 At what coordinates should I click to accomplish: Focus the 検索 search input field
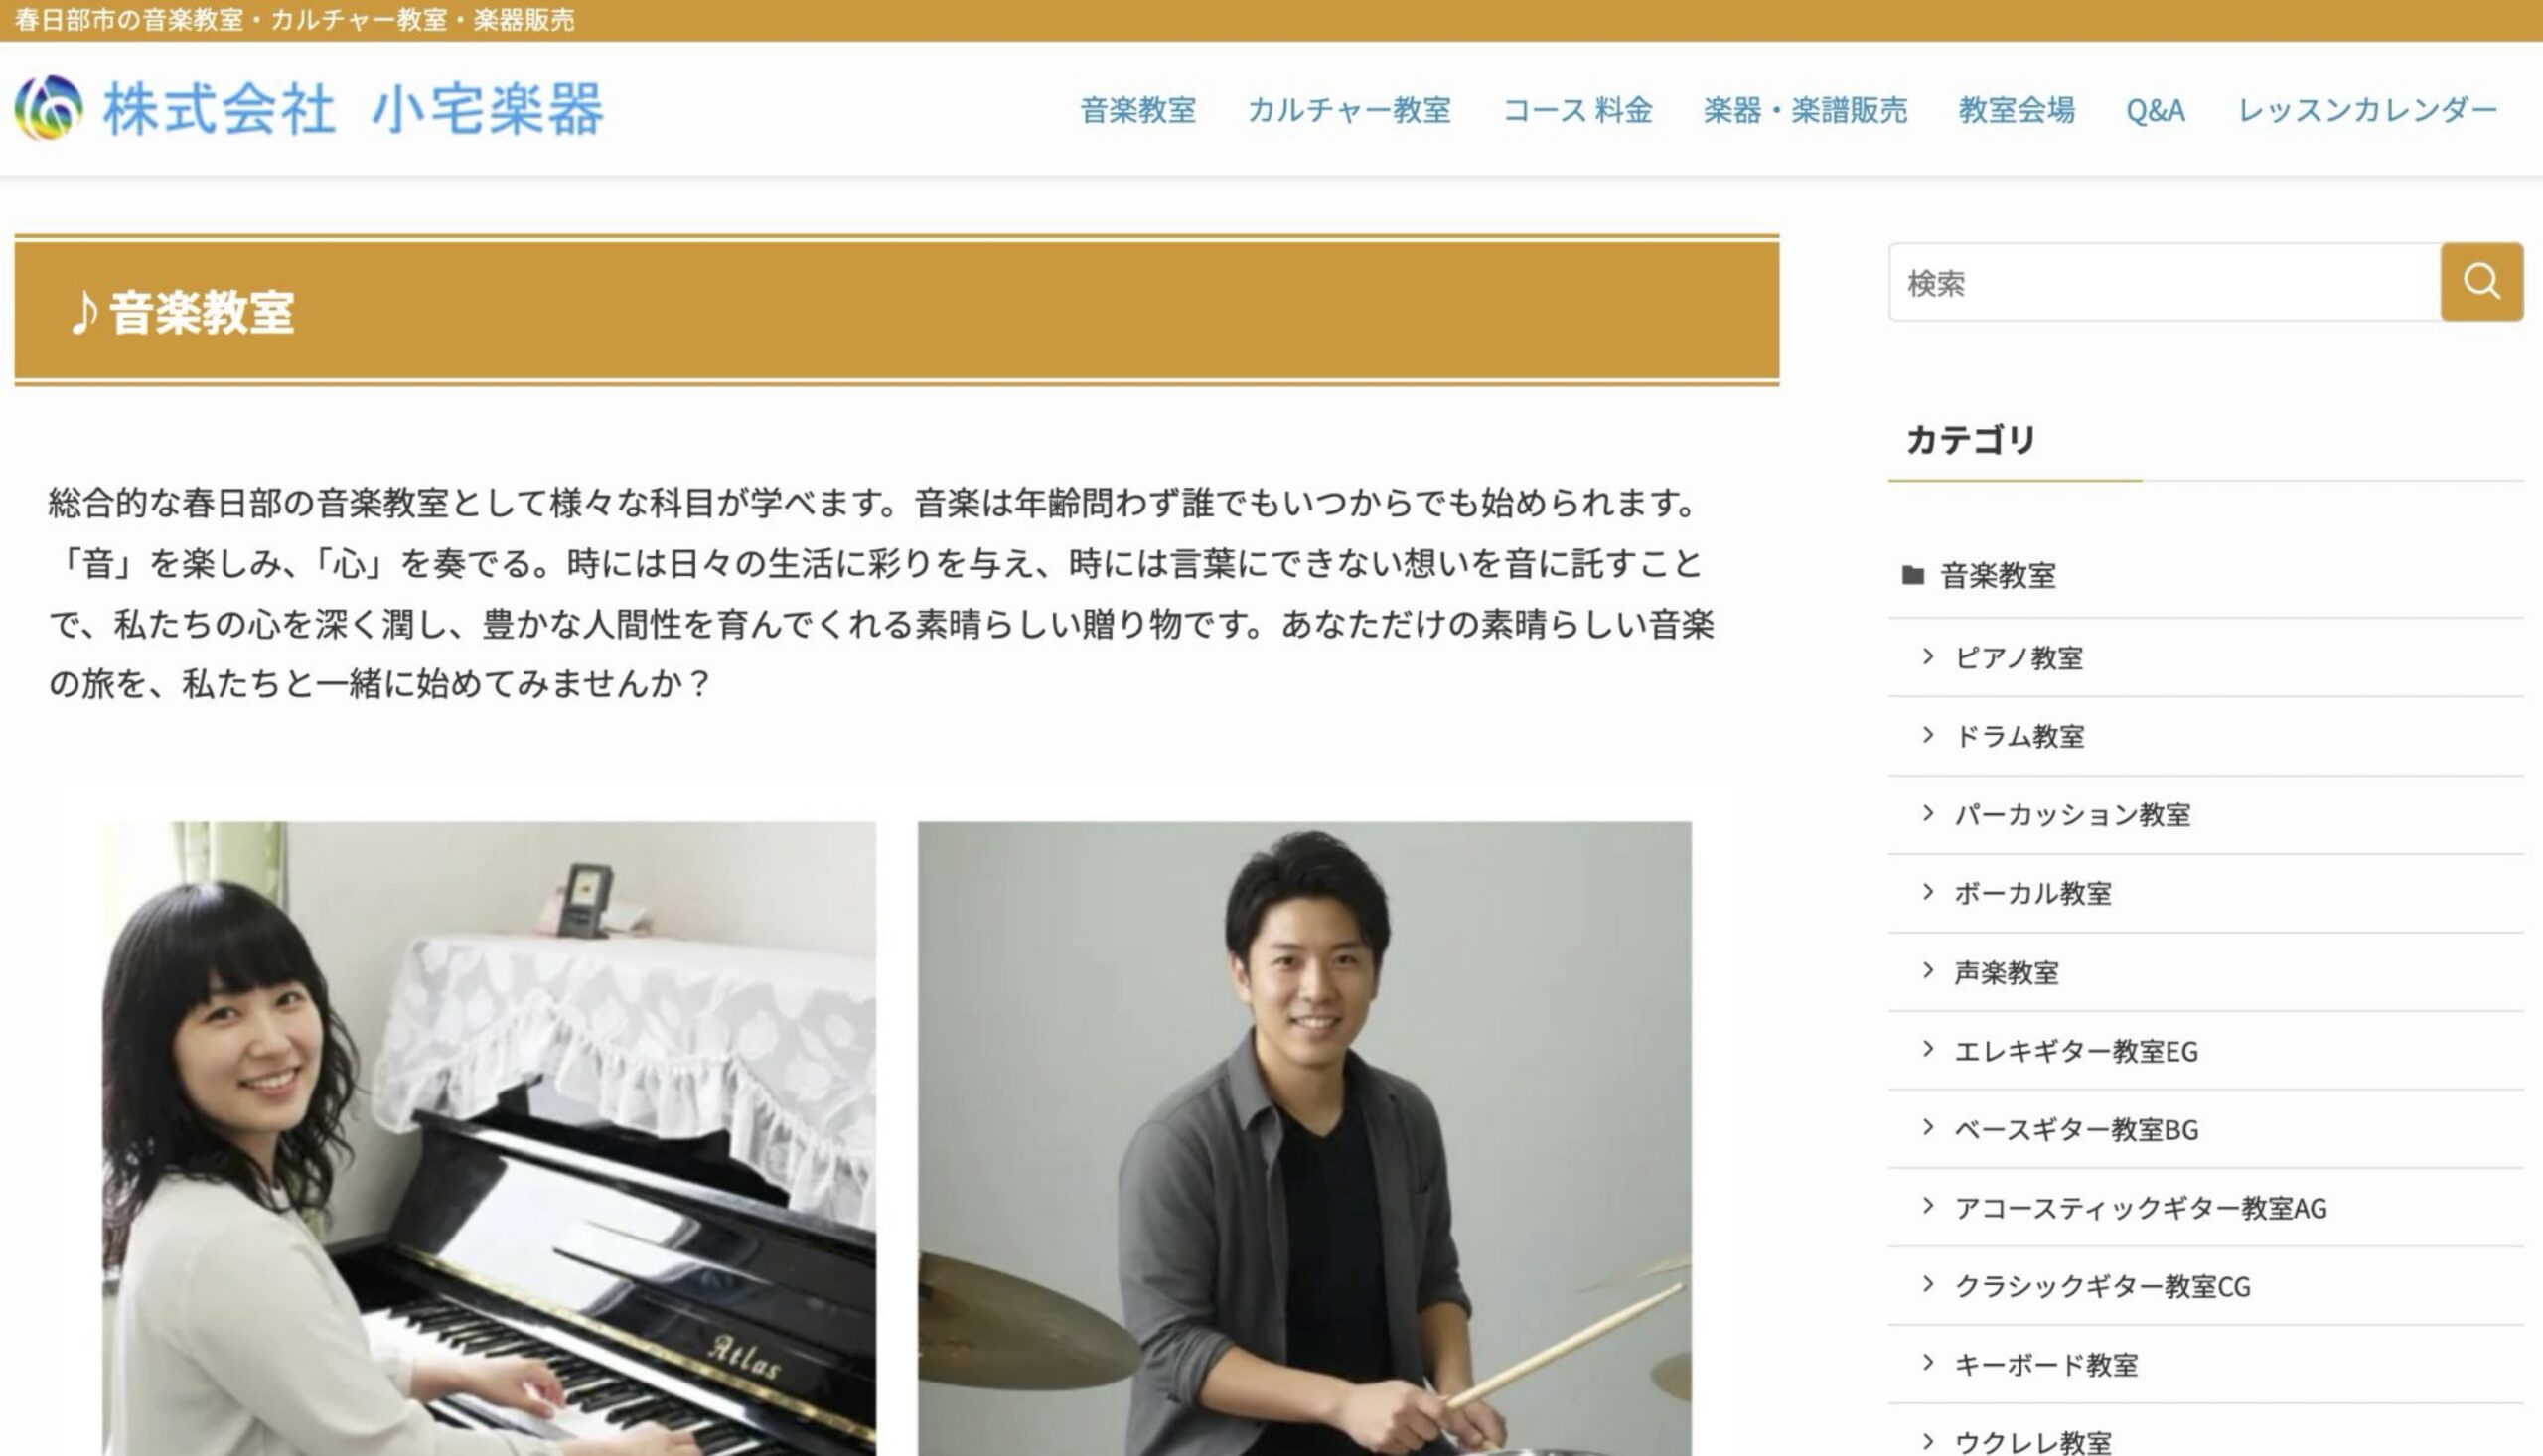coord(2165,282)
